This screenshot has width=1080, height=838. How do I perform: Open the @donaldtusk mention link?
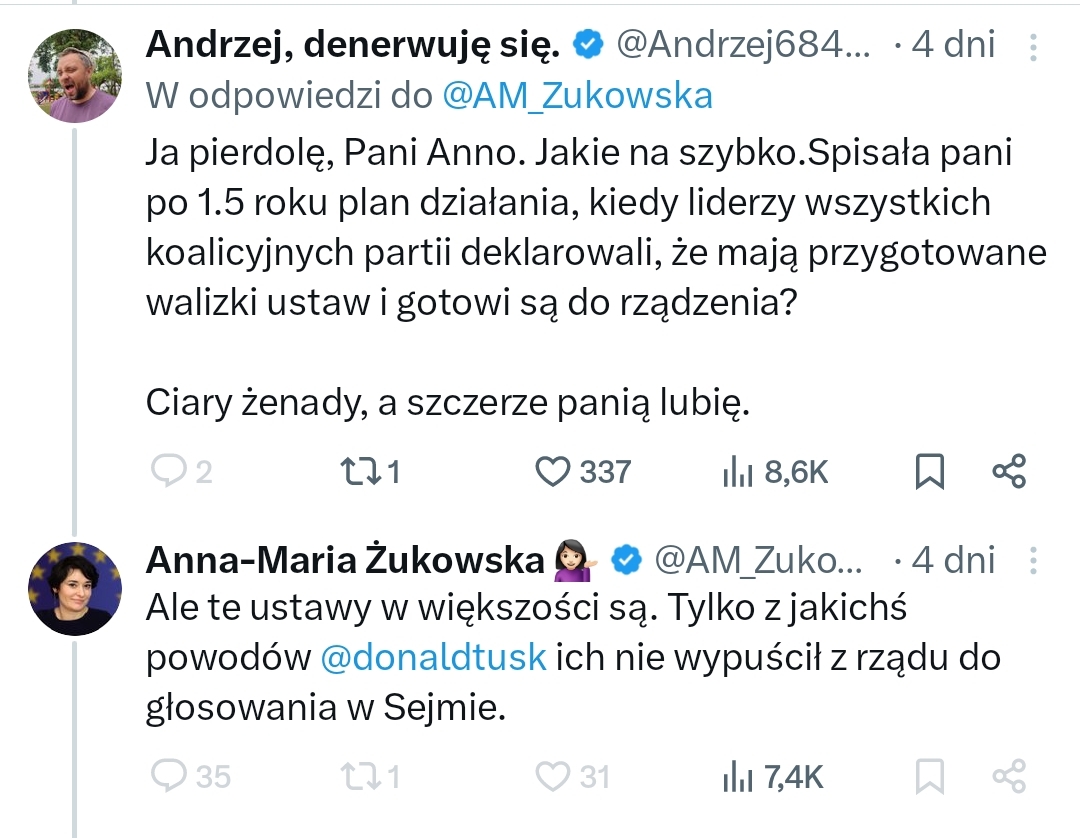point(433,658)
